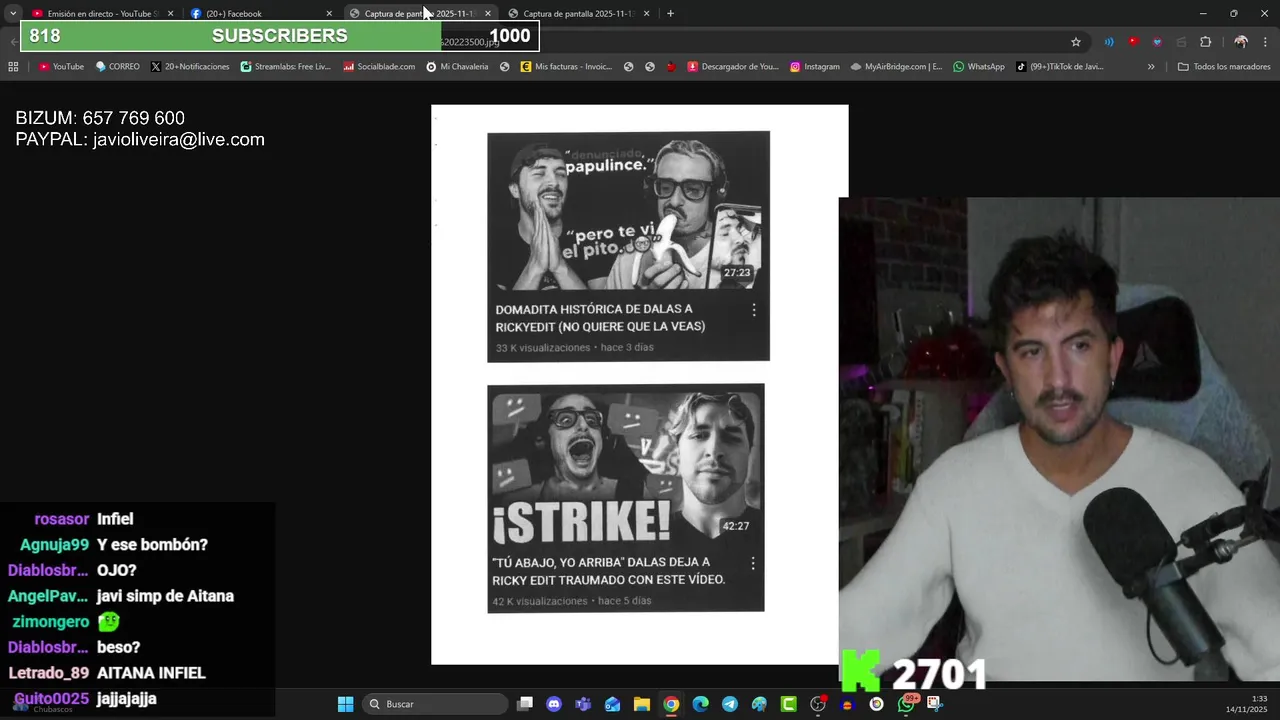
Task: Open the Socialblade.com bookmark
Action: [x=379, y=67]
